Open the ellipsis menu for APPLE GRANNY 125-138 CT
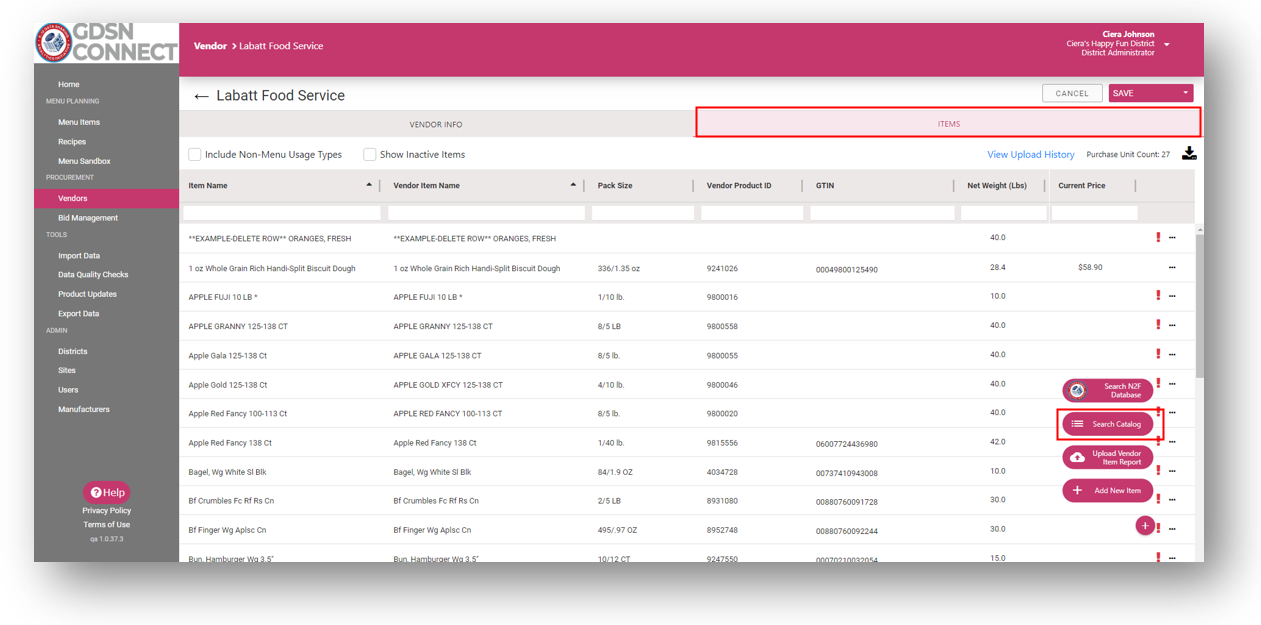The height and width of the screenshot is (625, 1261). 1172,326
